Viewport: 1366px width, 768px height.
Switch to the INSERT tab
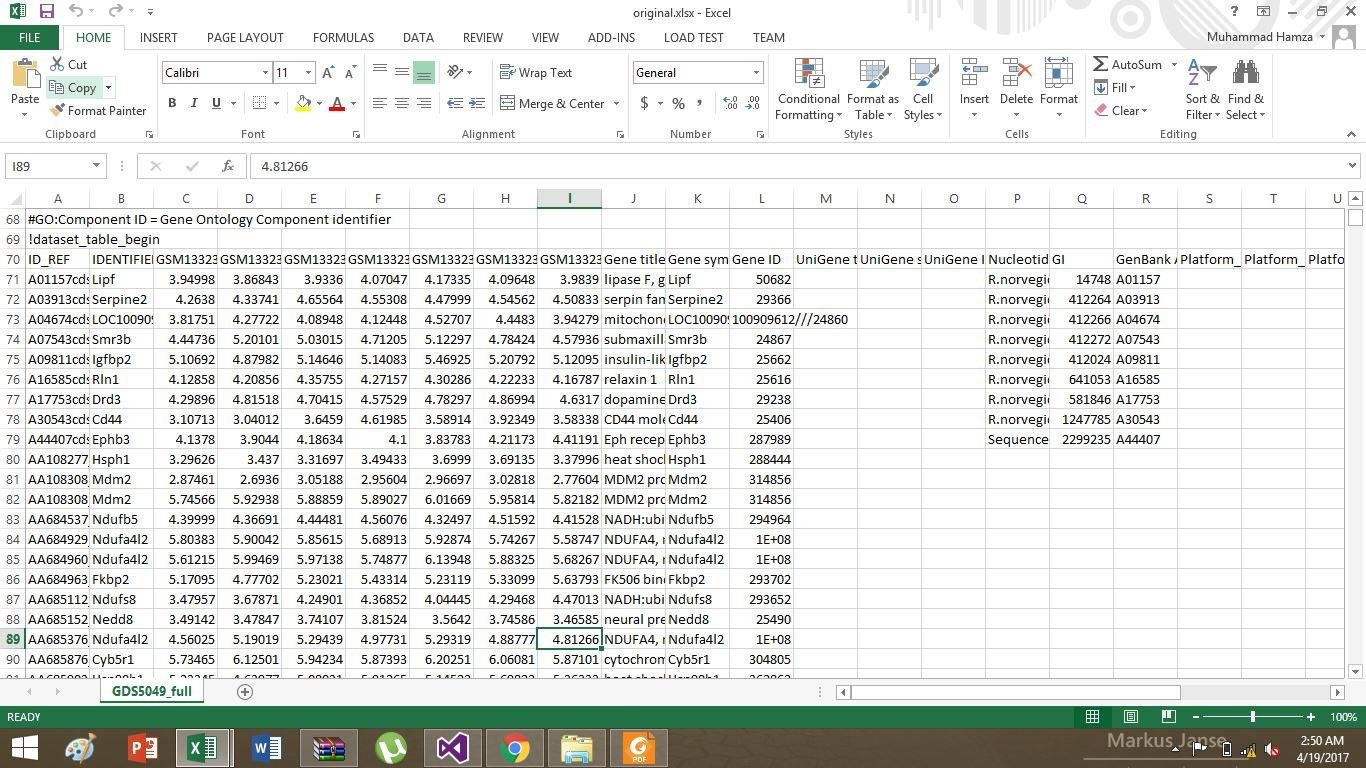159,37
